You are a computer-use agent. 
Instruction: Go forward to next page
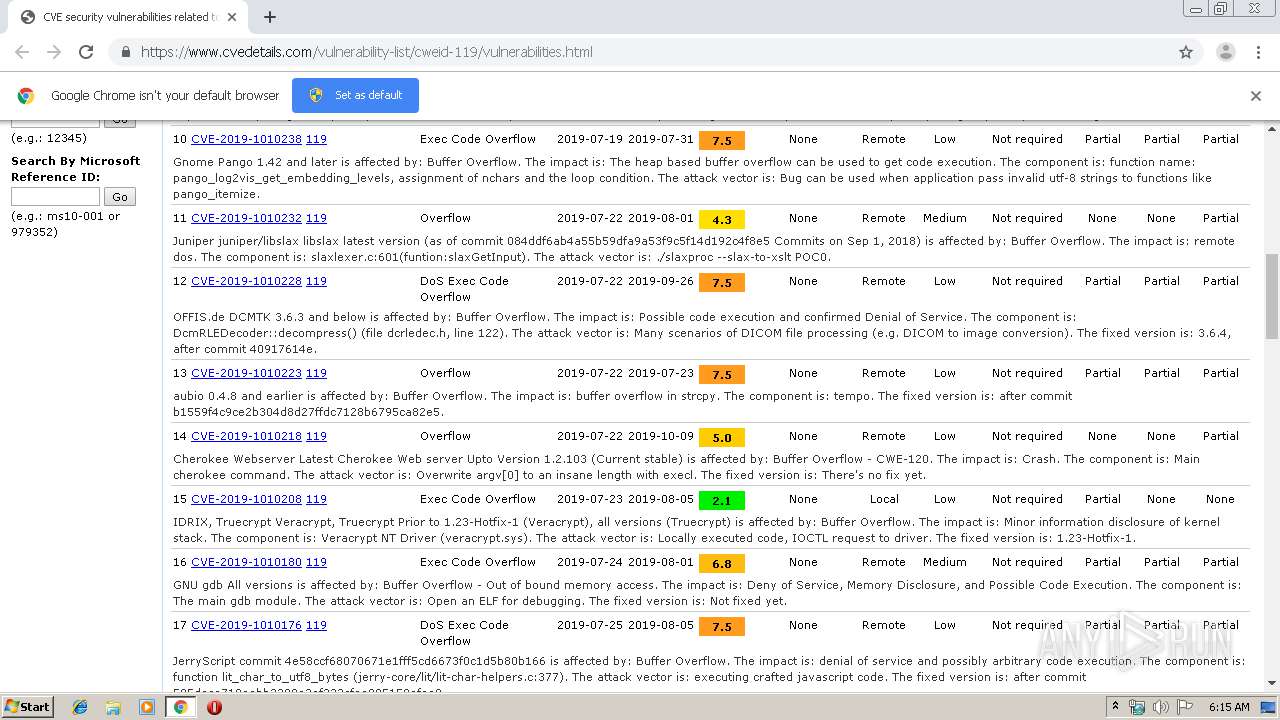(x=54, y=52)
